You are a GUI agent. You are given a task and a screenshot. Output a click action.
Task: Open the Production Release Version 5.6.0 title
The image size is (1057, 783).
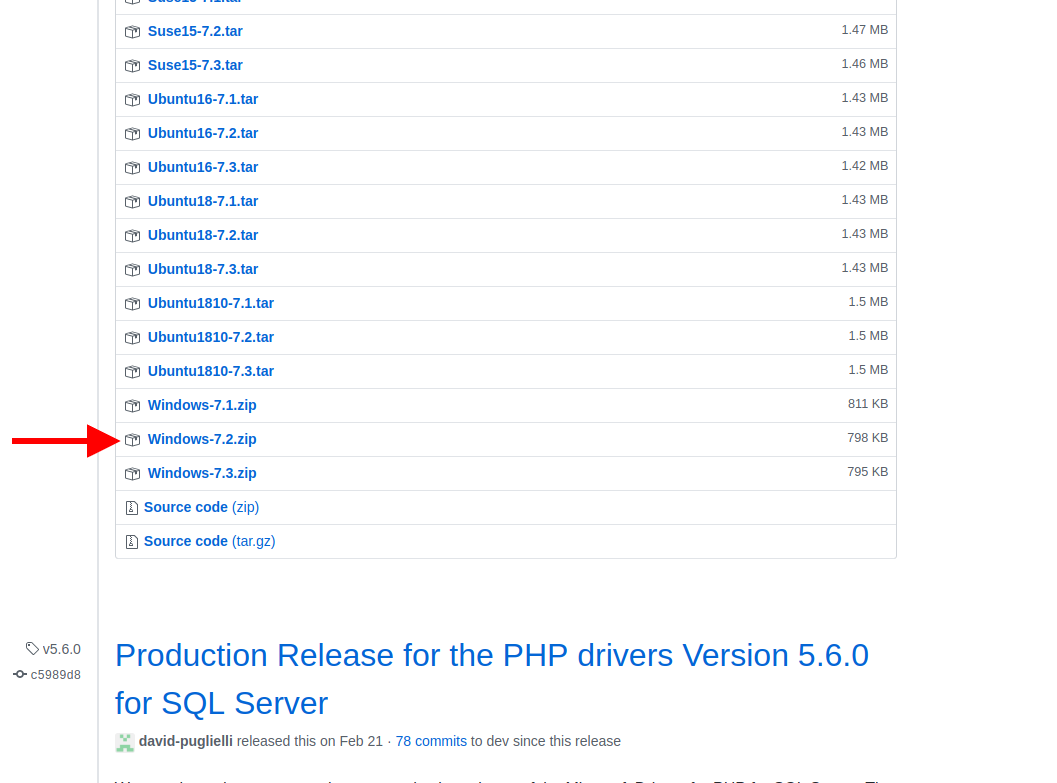pos(492,679)
